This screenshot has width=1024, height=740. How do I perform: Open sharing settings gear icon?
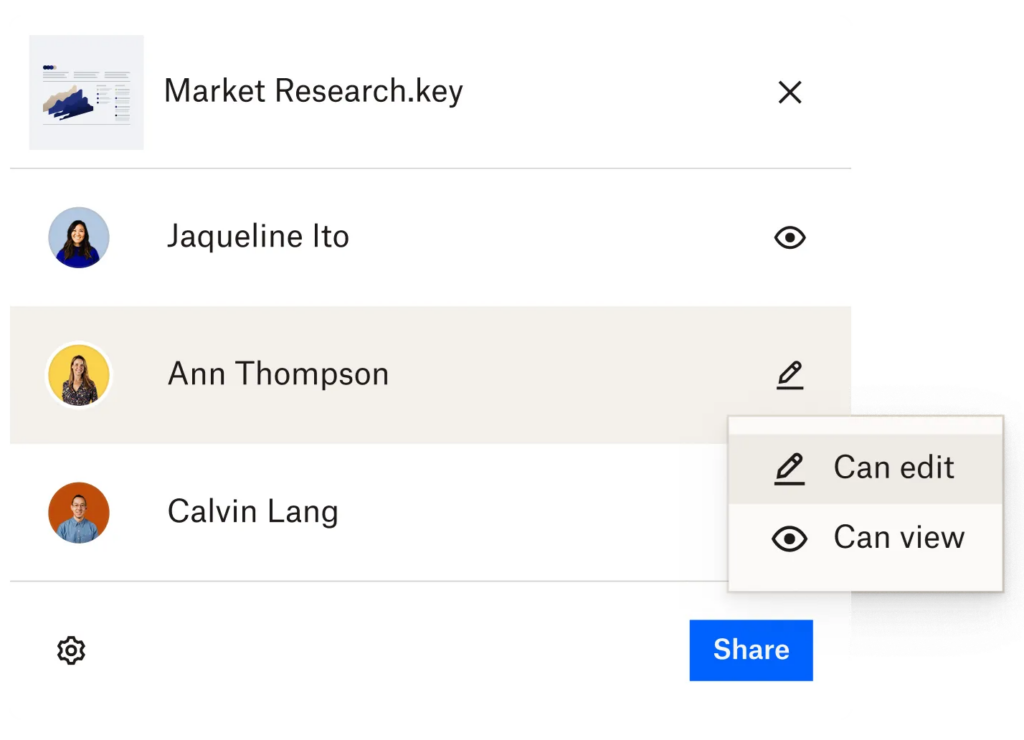point(71,651)
